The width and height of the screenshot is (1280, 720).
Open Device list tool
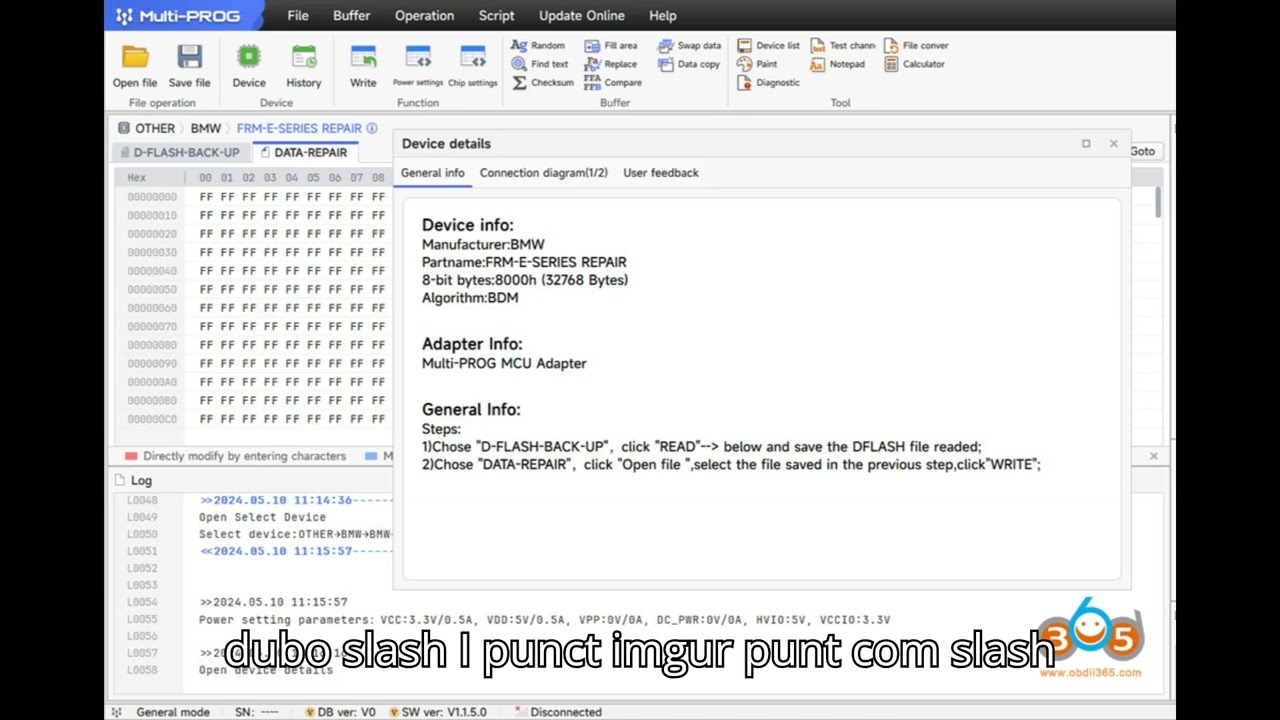point(768,45)
